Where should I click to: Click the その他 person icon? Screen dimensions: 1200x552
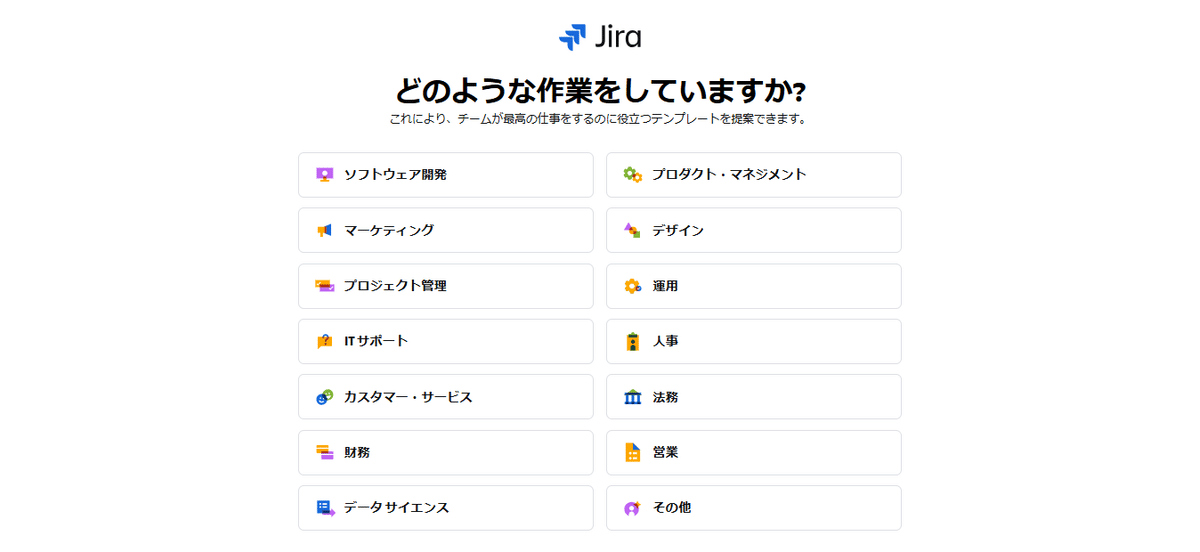(x=632, y=508)
